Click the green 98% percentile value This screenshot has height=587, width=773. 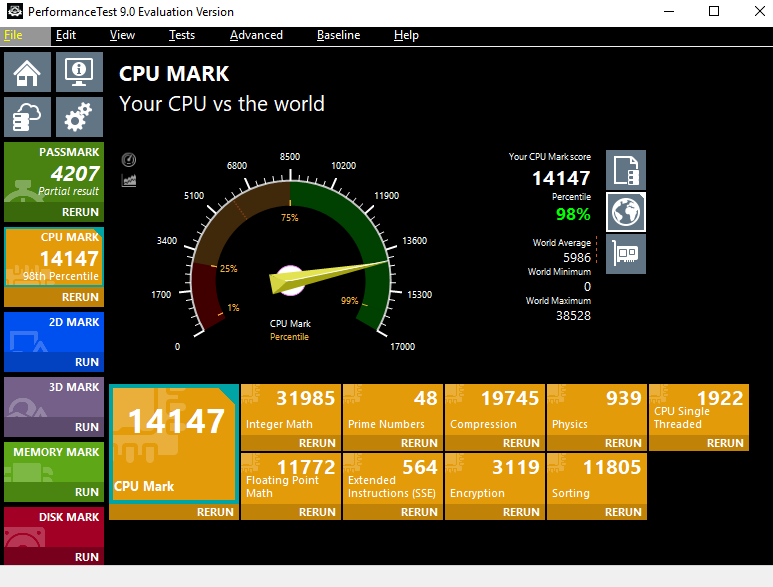click(x=573, y=214)
